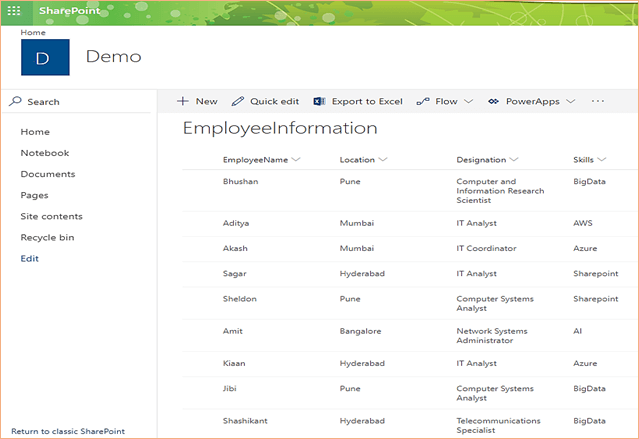Click the Home breadcrumb above logo

coord(33,33)
